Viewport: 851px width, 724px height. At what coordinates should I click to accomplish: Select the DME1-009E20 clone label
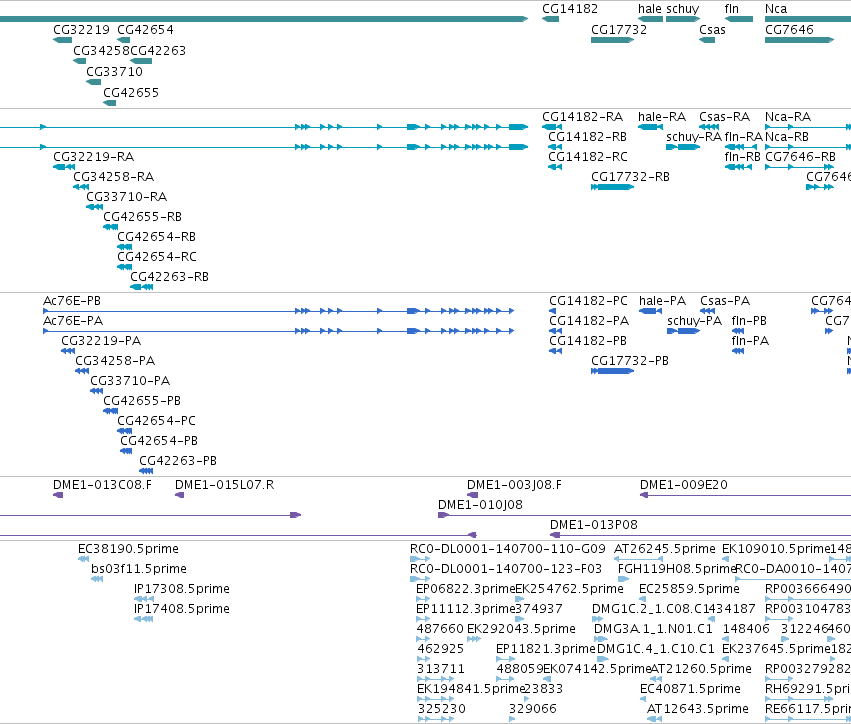[x=683, y=485]
